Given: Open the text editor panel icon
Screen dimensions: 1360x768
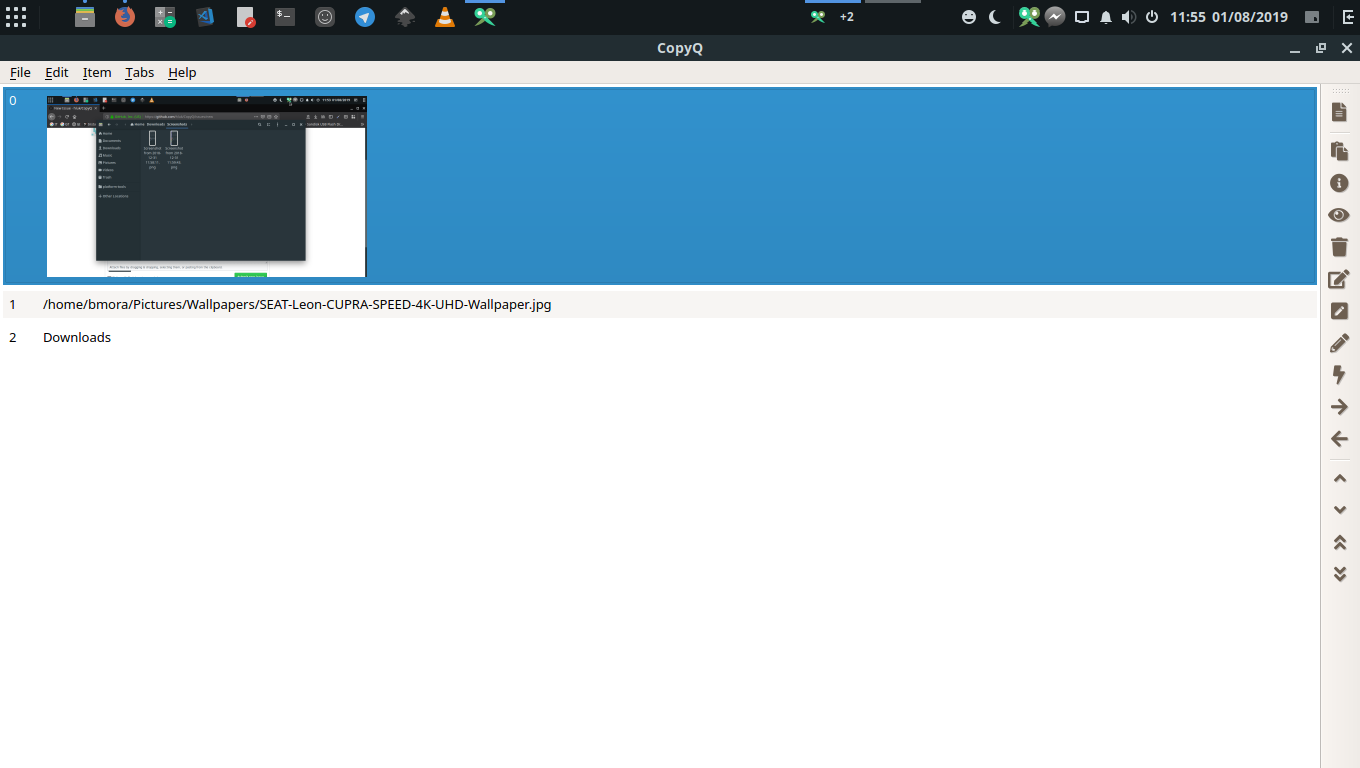Looking at the screenshot, I should [245, 17].
